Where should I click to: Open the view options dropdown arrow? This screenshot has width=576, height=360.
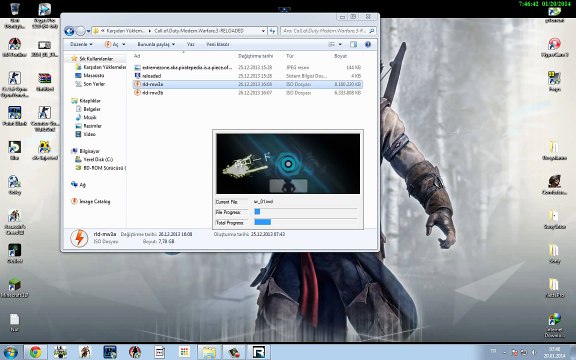[340, 44]
